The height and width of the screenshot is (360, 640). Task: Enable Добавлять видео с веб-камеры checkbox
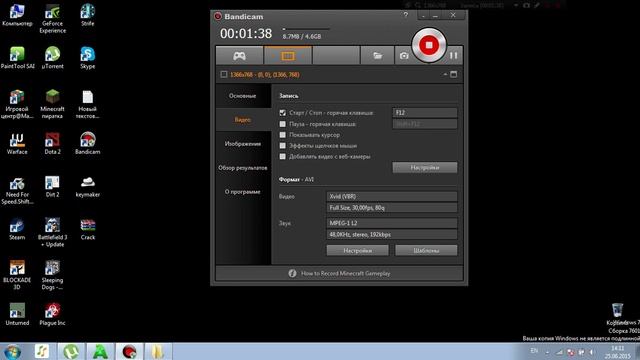pos(282,156)
